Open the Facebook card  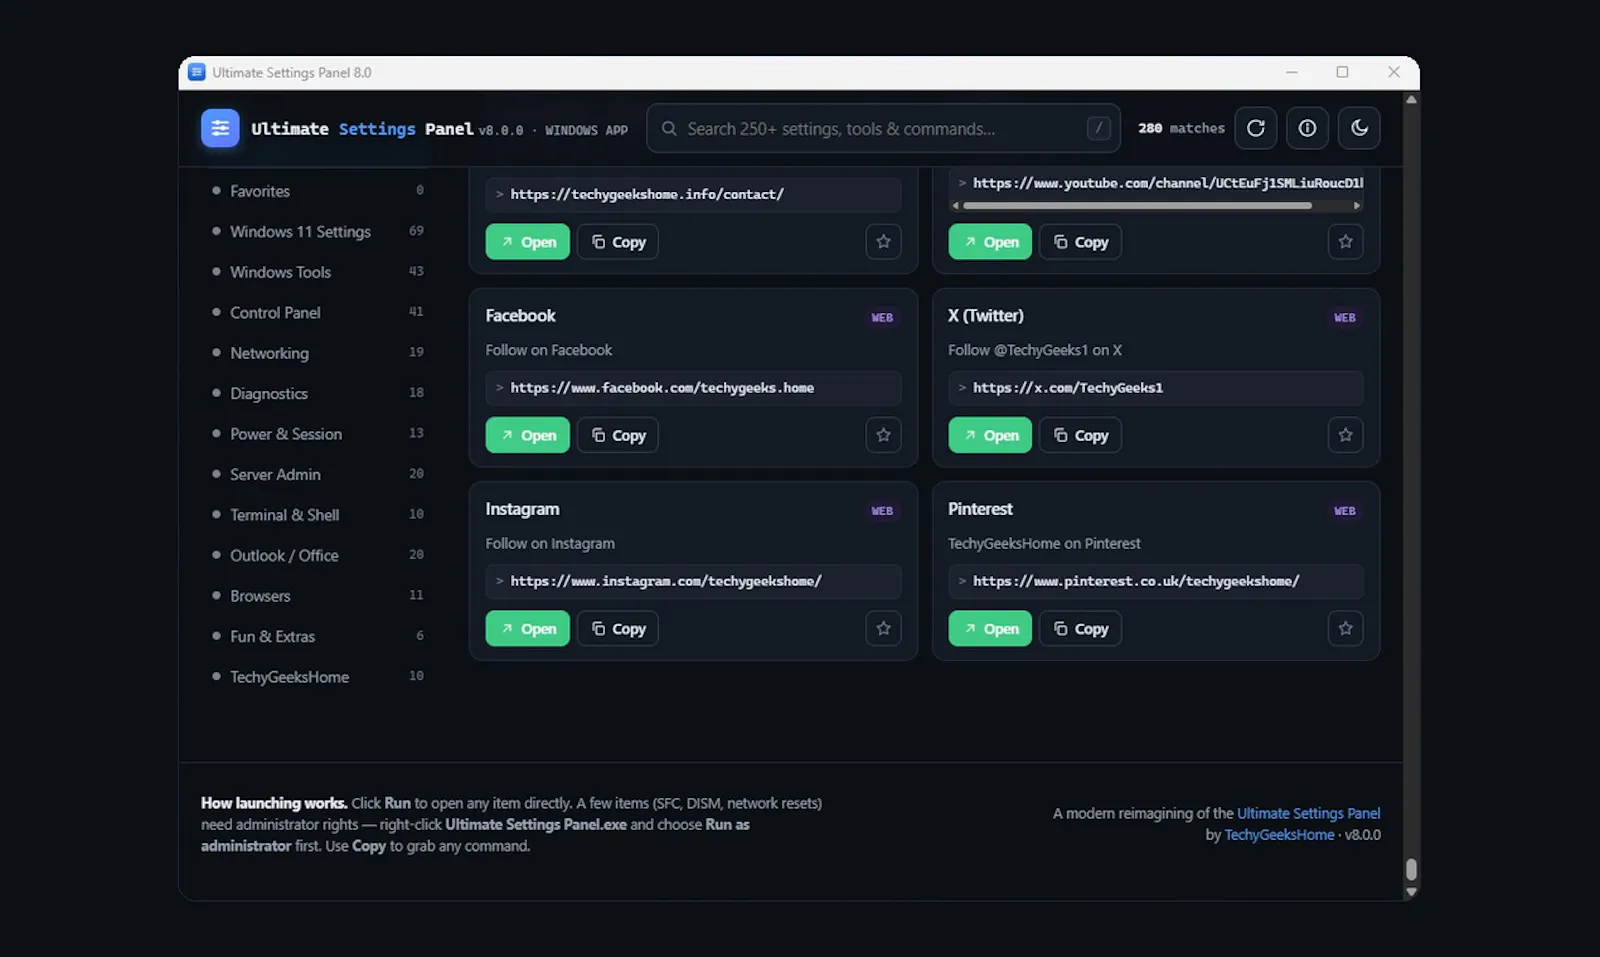[x=527, y=435]
